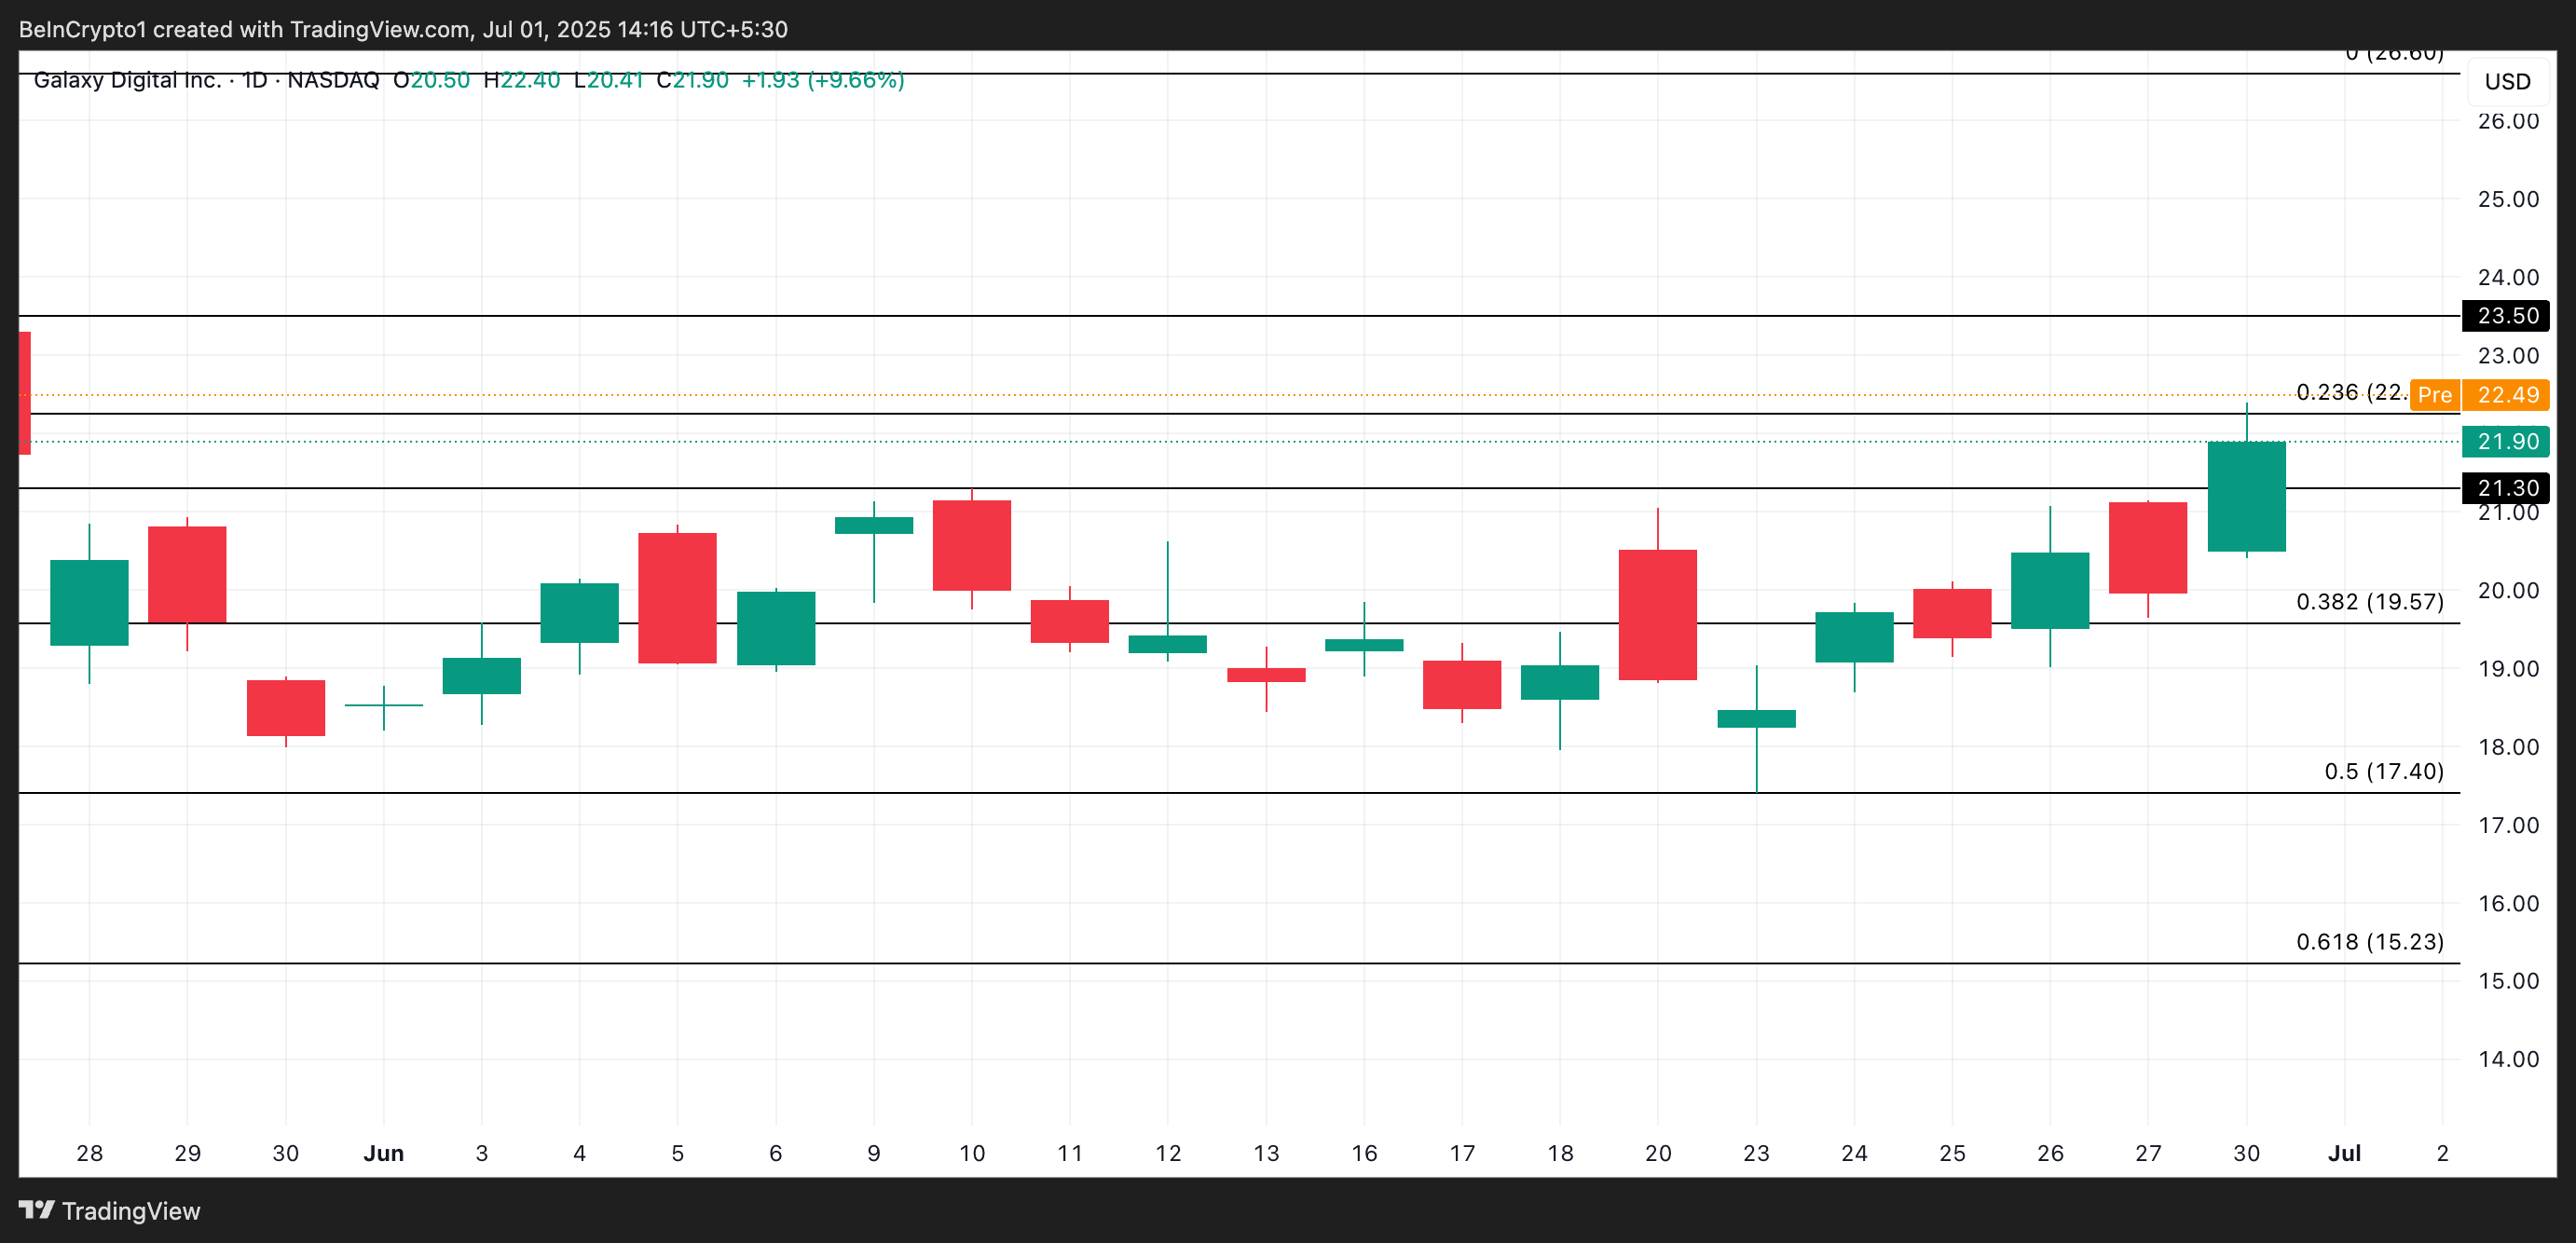The image size is (2576, 1243).
Task: Click the TradingView logo icon
Action: (36, 1210)
